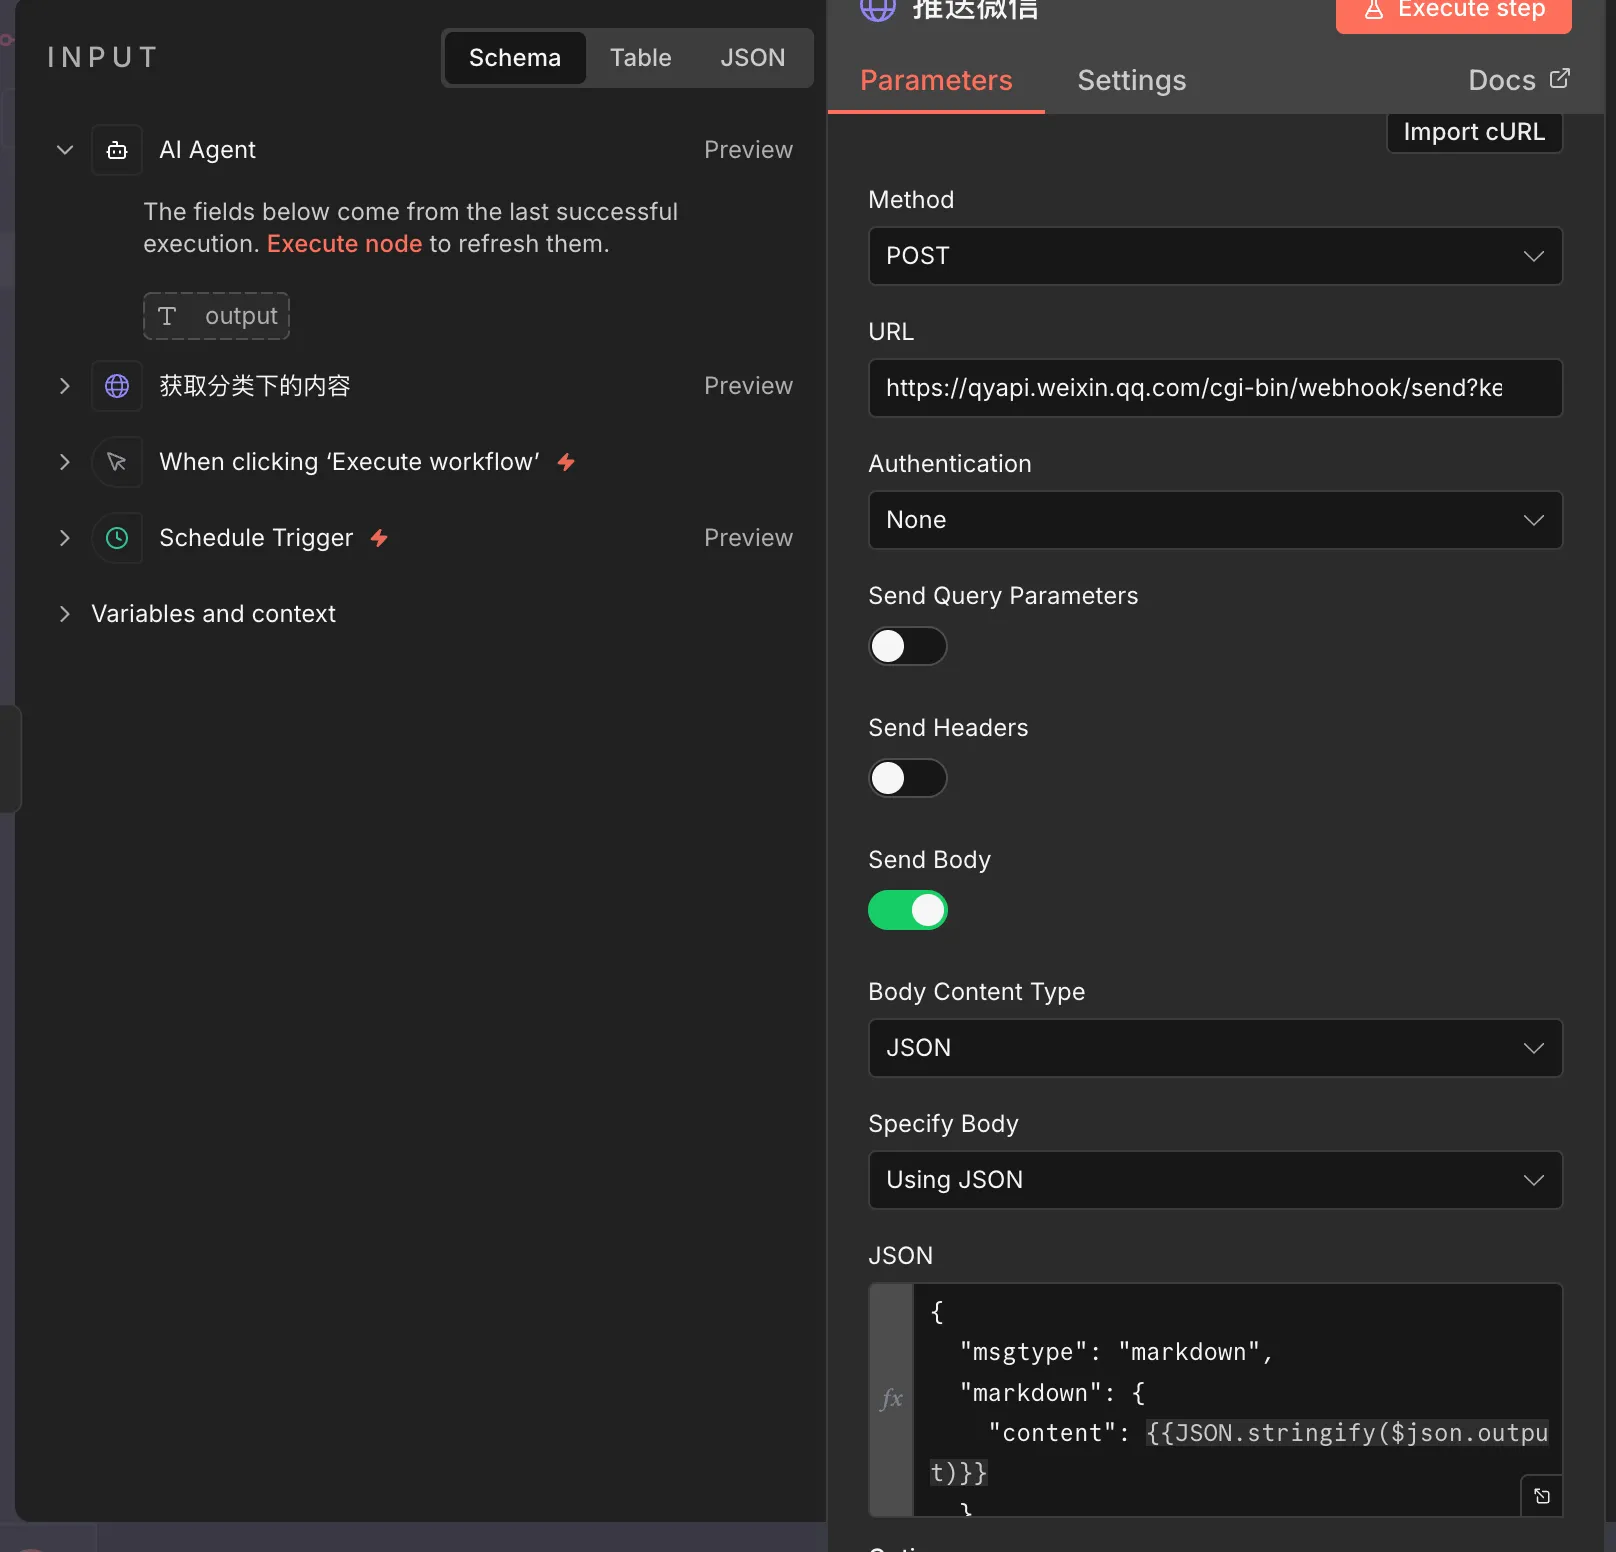Open the Method dropdown showing POST

[1215, 256]
